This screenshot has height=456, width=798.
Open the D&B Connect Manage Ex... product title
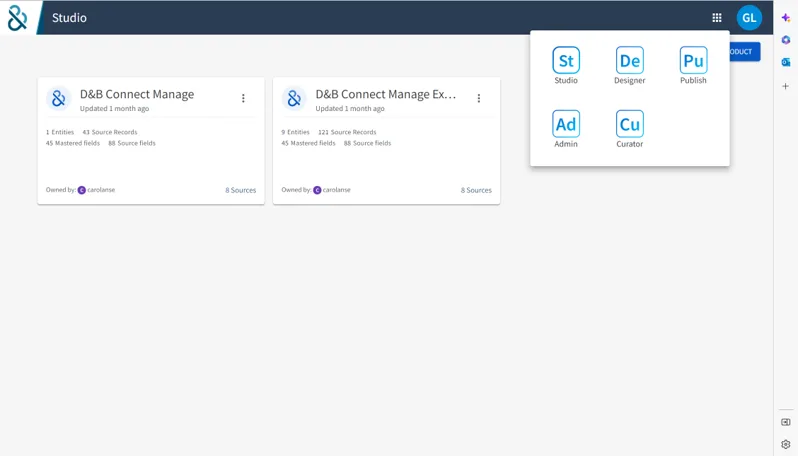pyautogui.click(x=386, y=94)
